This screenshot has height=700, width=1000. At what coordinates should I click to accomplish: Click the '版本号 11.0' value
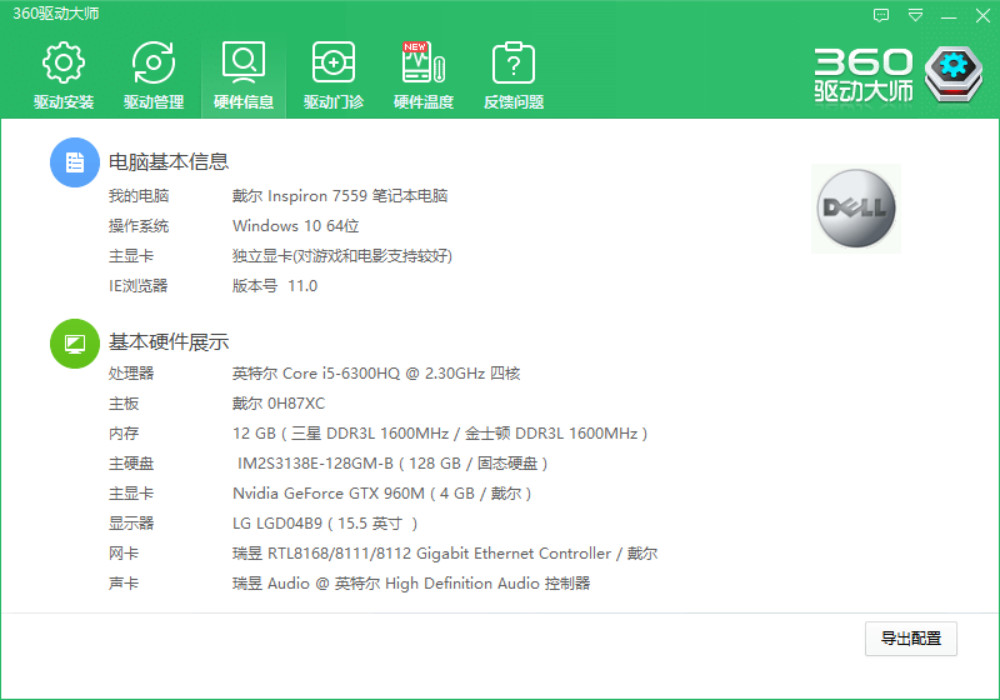pos(275,286)
